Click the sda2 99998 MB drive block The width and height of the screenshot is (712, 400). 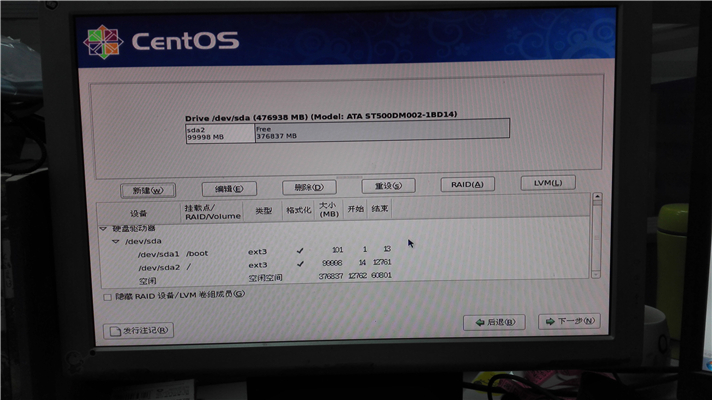coord(220,133)
